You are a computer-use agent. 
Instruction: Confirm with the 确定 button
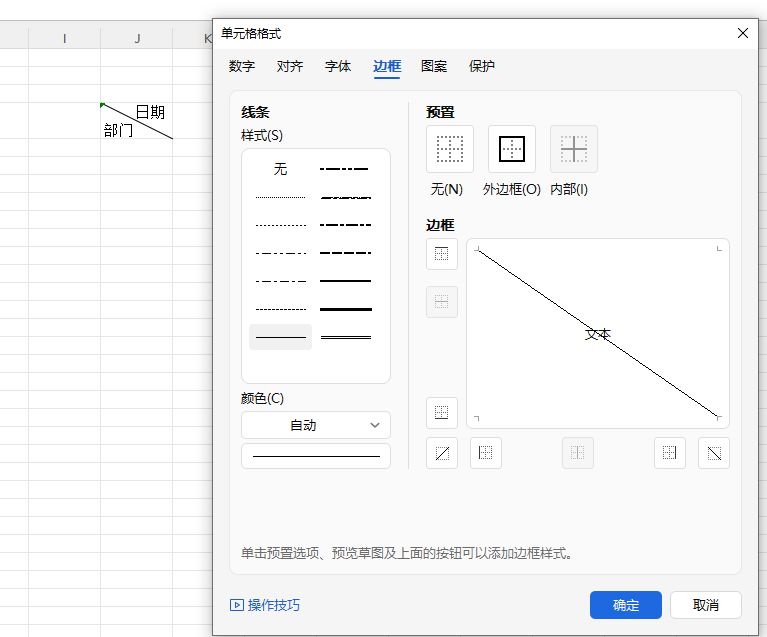click(x=626, y=605)
